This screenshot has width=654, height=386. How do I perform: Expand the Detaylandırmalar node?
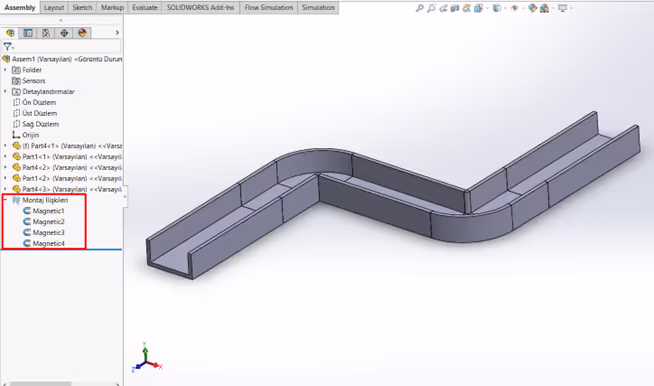[x=5, y=91]
